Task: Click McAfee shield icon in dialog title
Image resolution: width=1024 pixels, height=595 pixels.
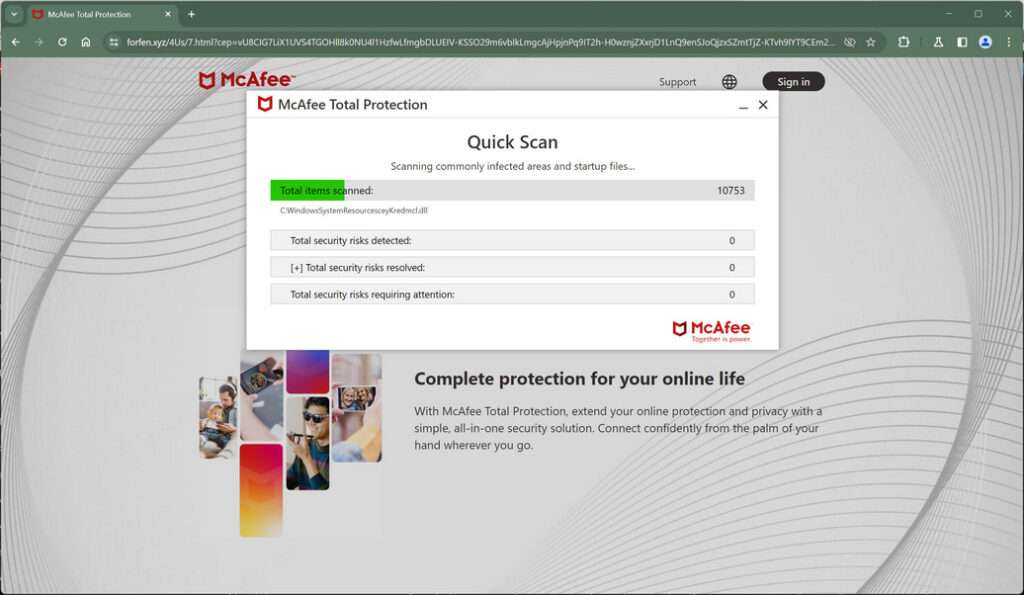Action: click(264, 105)
